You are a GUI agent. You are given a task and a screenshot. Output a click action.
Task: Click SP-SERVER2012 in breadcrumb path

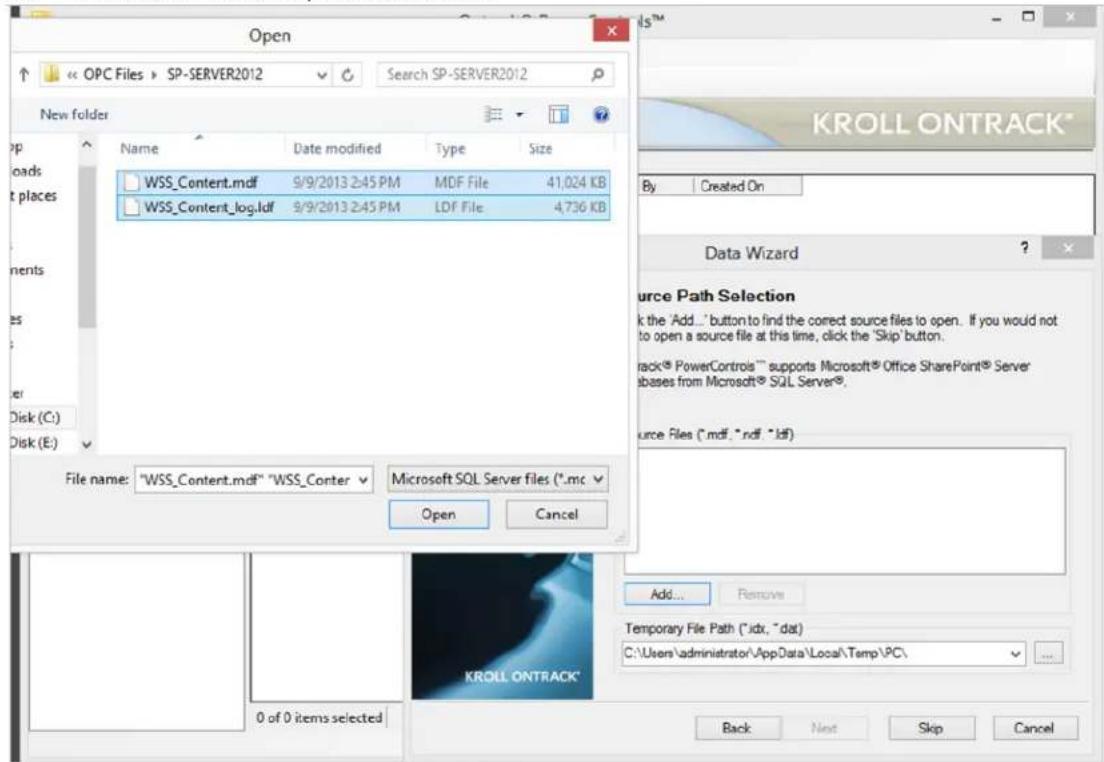click(215, 74)
